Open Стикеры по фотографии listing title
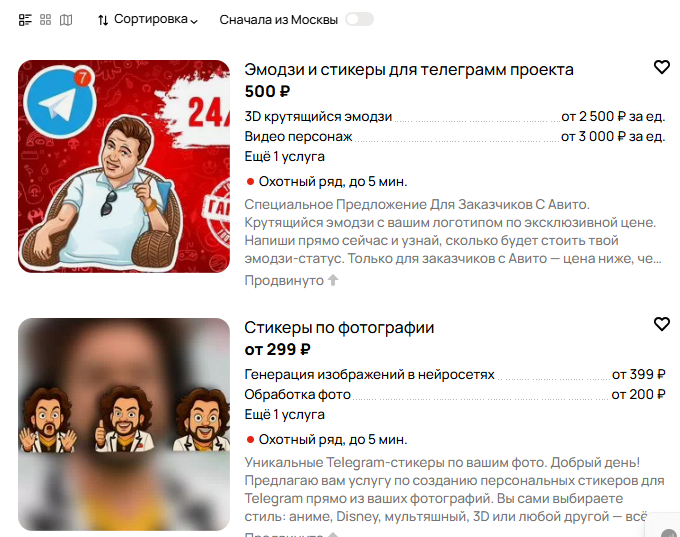 point(339,327)
